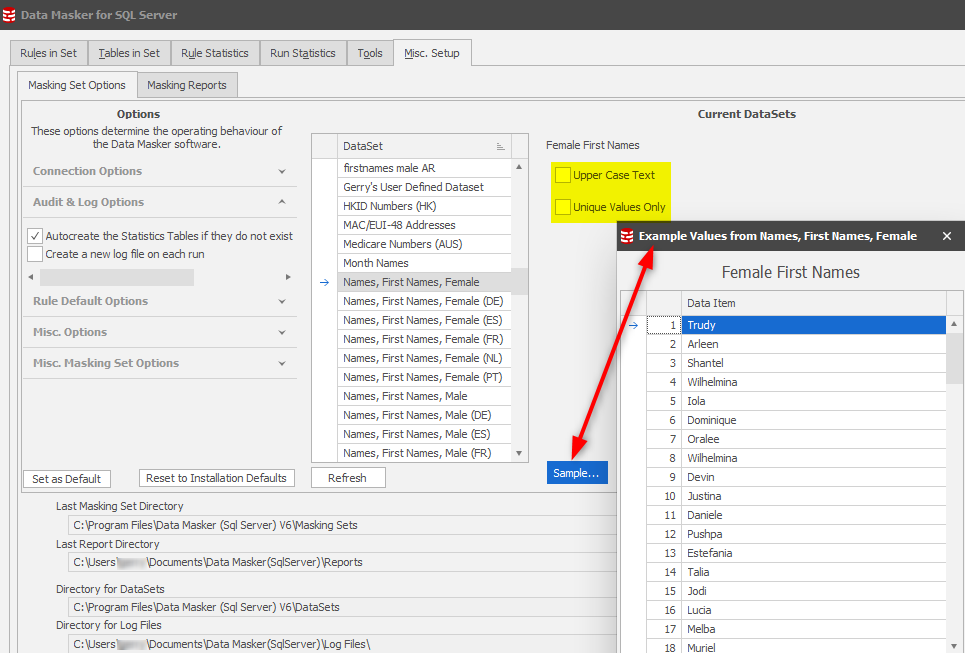Click the DataSet column sort icon
The height and width of the screenshot is (653, 965).
500,146
